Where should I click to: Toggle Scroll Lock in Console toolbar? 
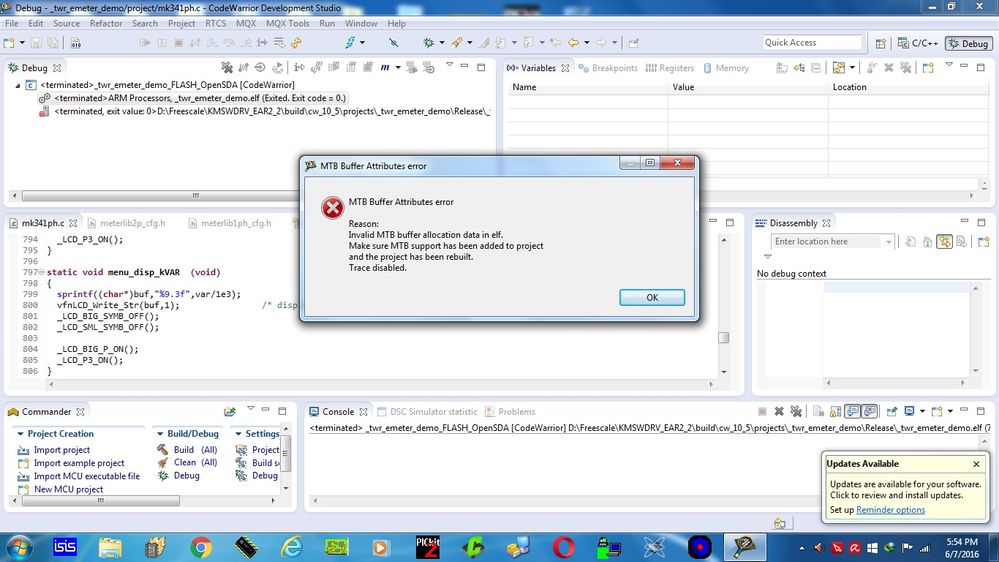click(835, 412)
